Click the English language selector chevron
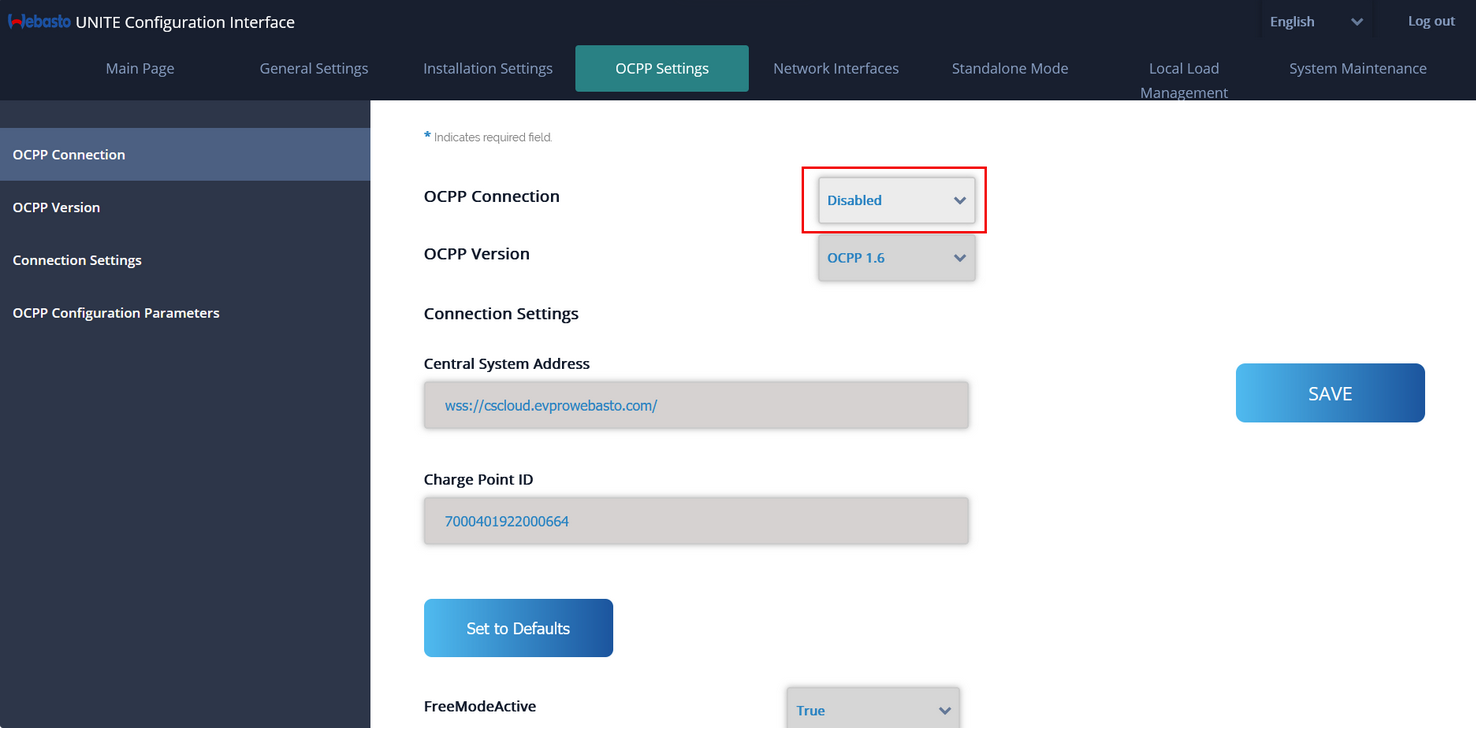This screenshot has width=1476, height=729. (1357, 22)
